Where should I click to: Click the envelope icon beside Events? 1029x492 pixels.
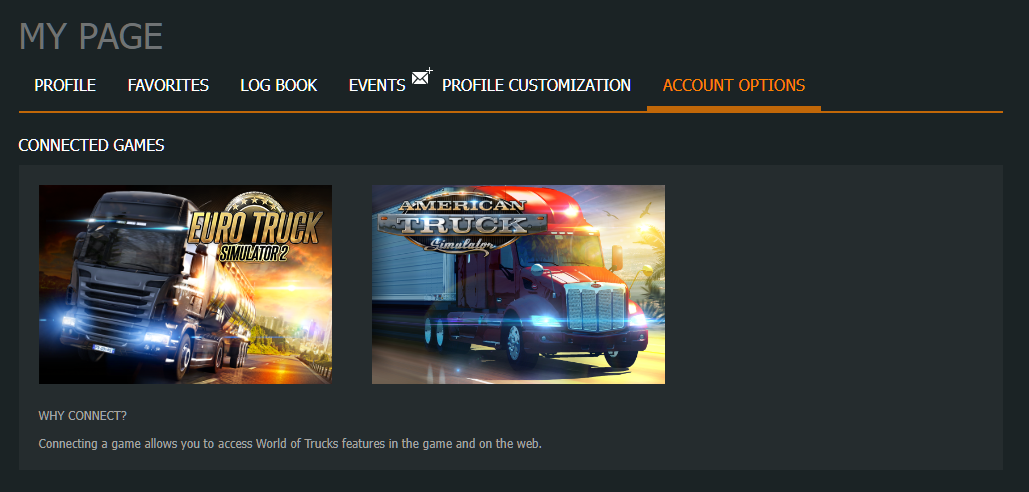(x=422, y=76)
